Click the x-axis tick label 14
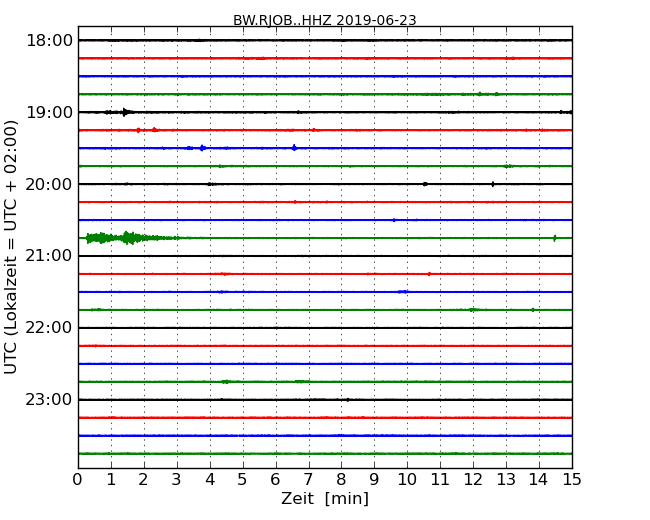The width and height of the screenshot is (650, 520). [x=539, y=479]
